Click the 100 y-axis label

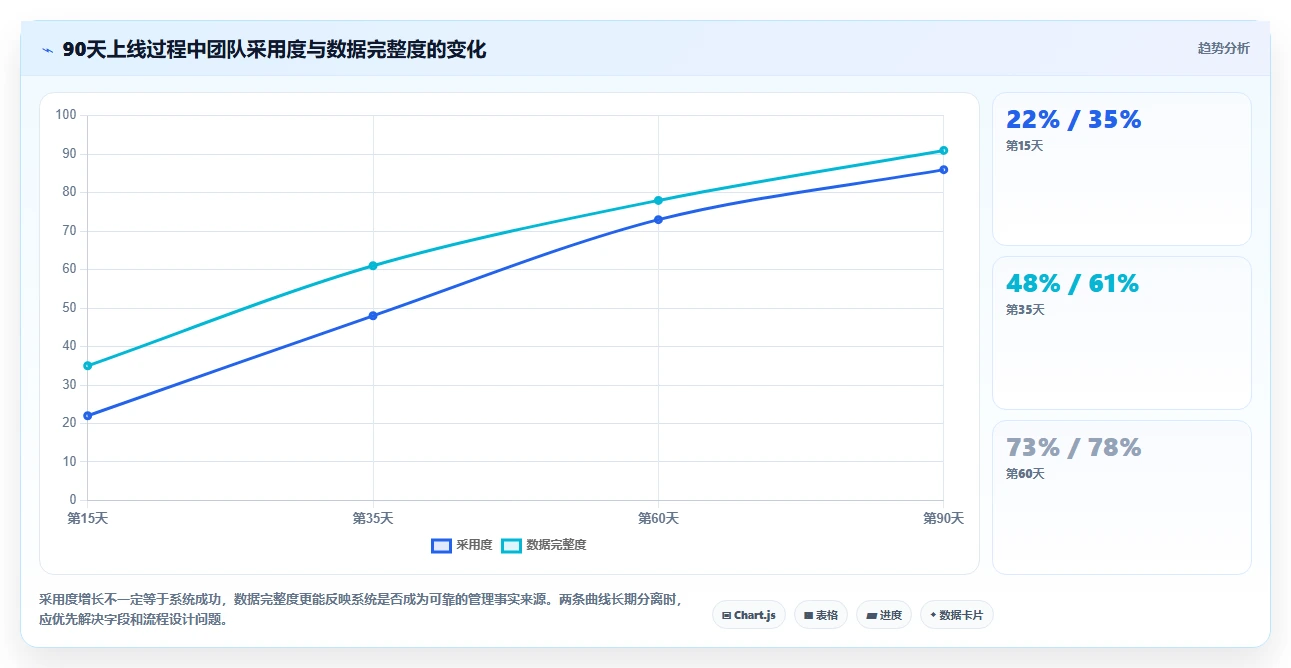pos(66,115)
